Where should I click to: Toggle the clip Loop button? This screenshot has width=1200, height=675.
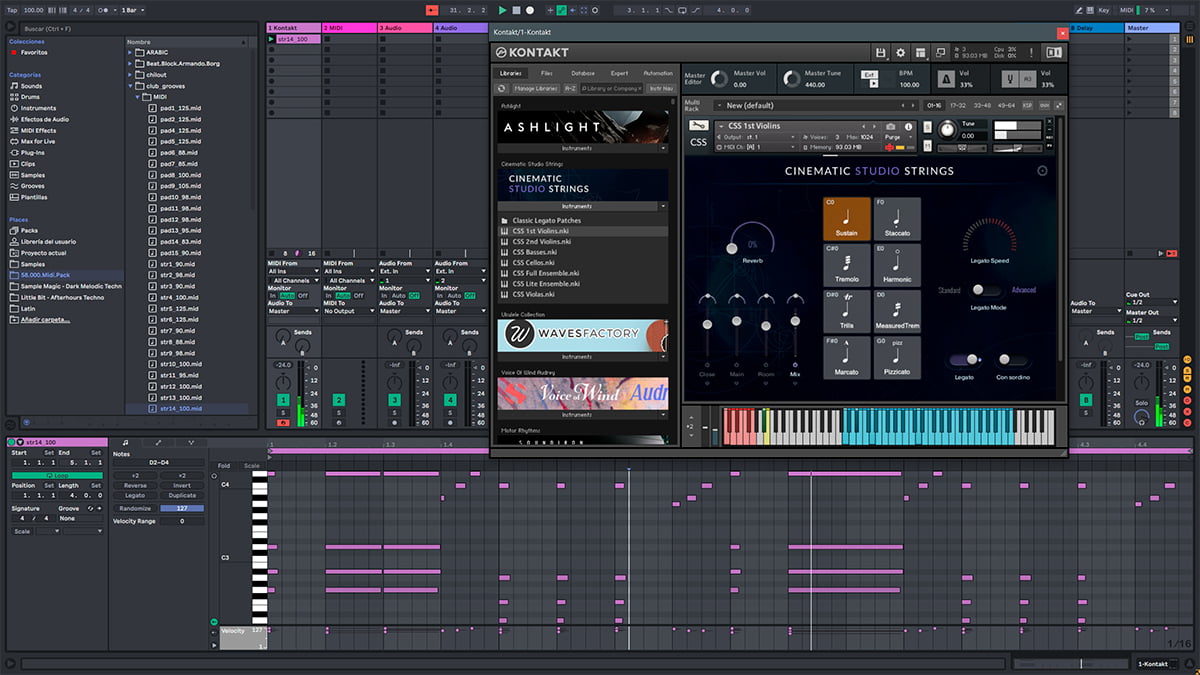(x=56, y=475)
